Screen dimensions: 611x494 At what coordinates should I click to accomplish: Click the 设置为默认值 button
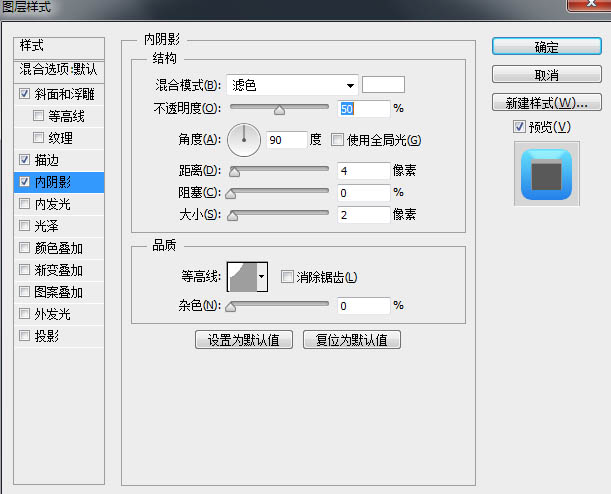point(244,340)
